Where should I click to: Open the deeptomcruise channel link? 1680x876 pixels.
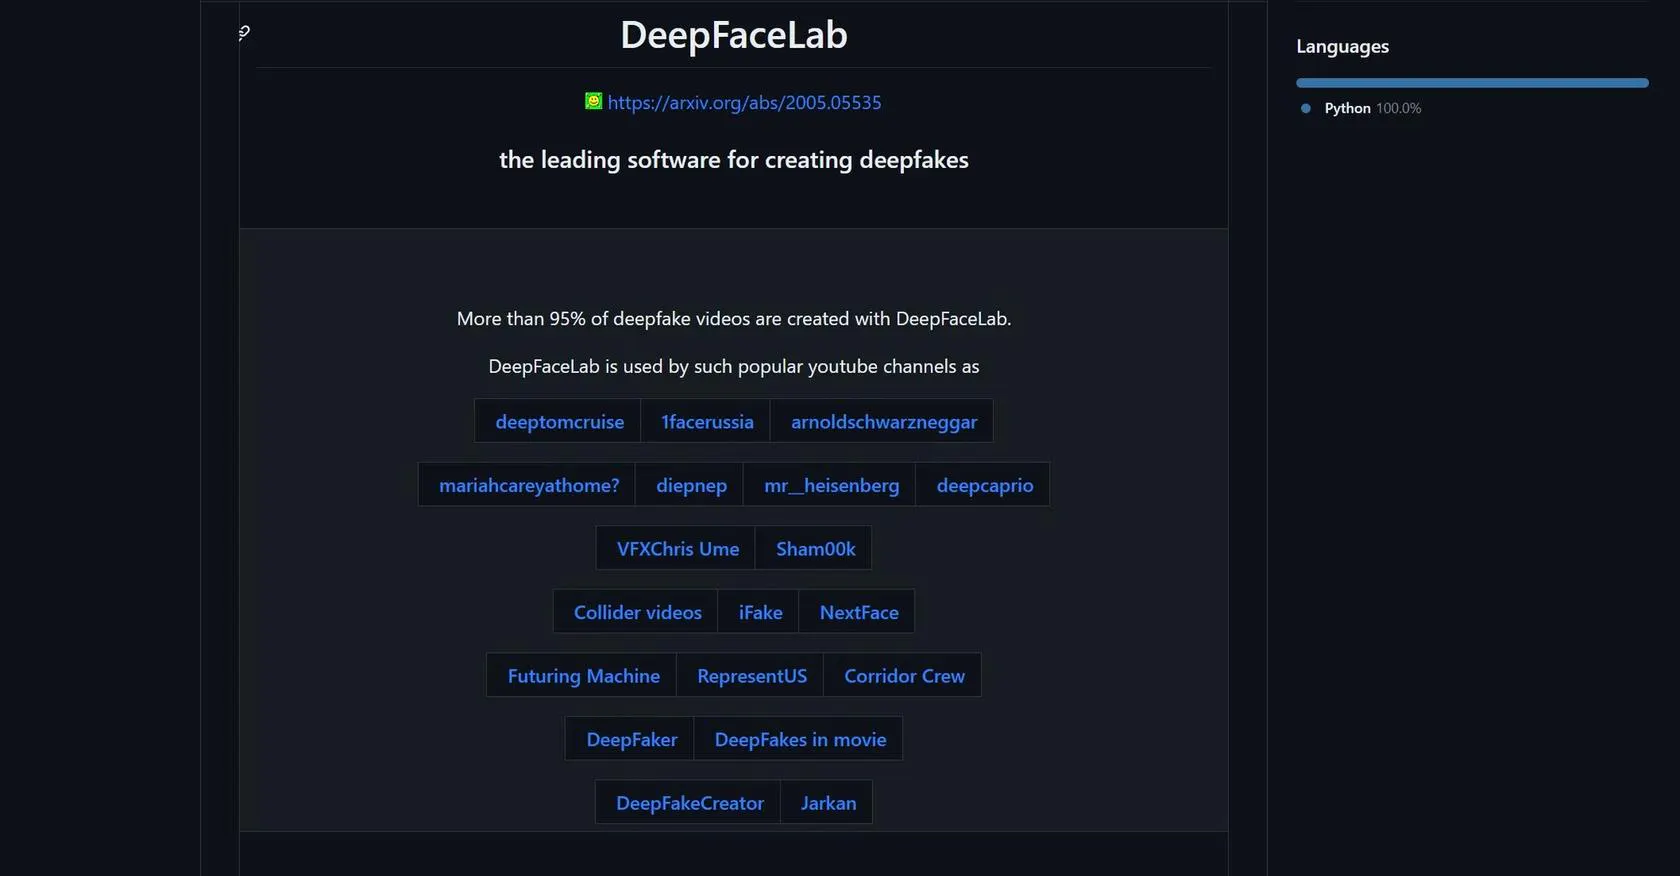560,422
